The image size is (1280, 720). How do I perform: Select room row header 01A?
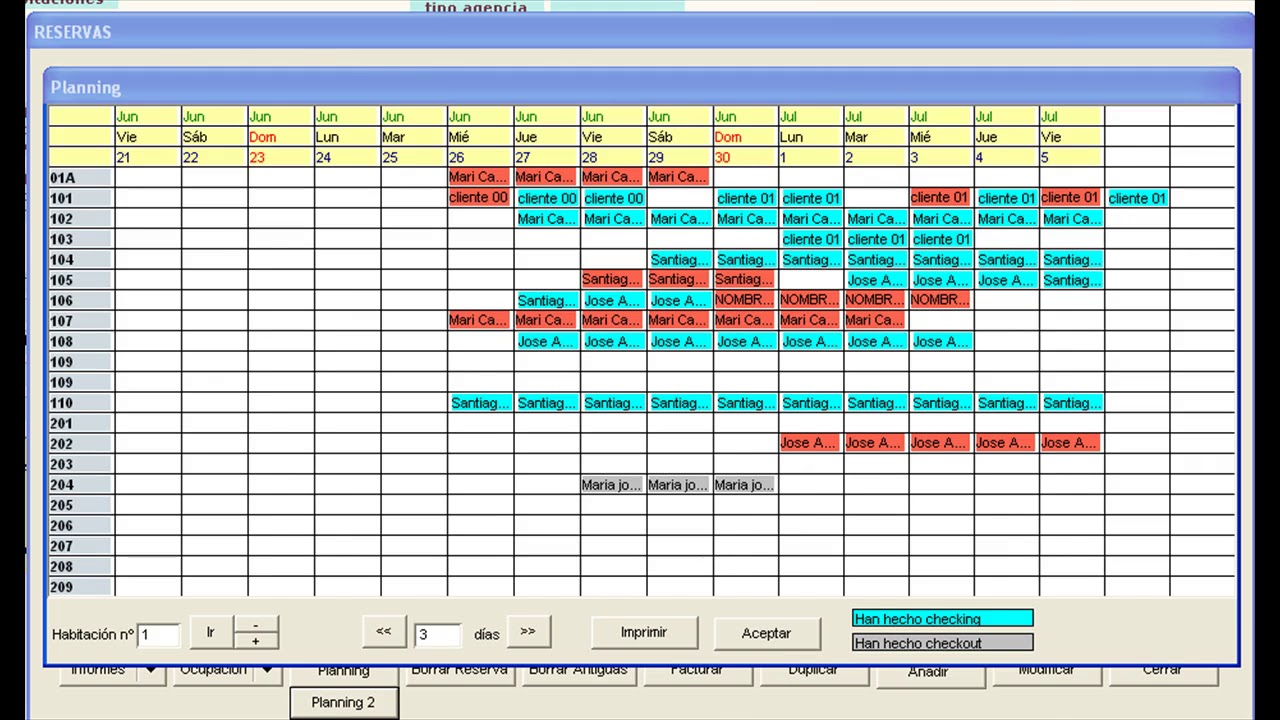[x=80, y=177]
